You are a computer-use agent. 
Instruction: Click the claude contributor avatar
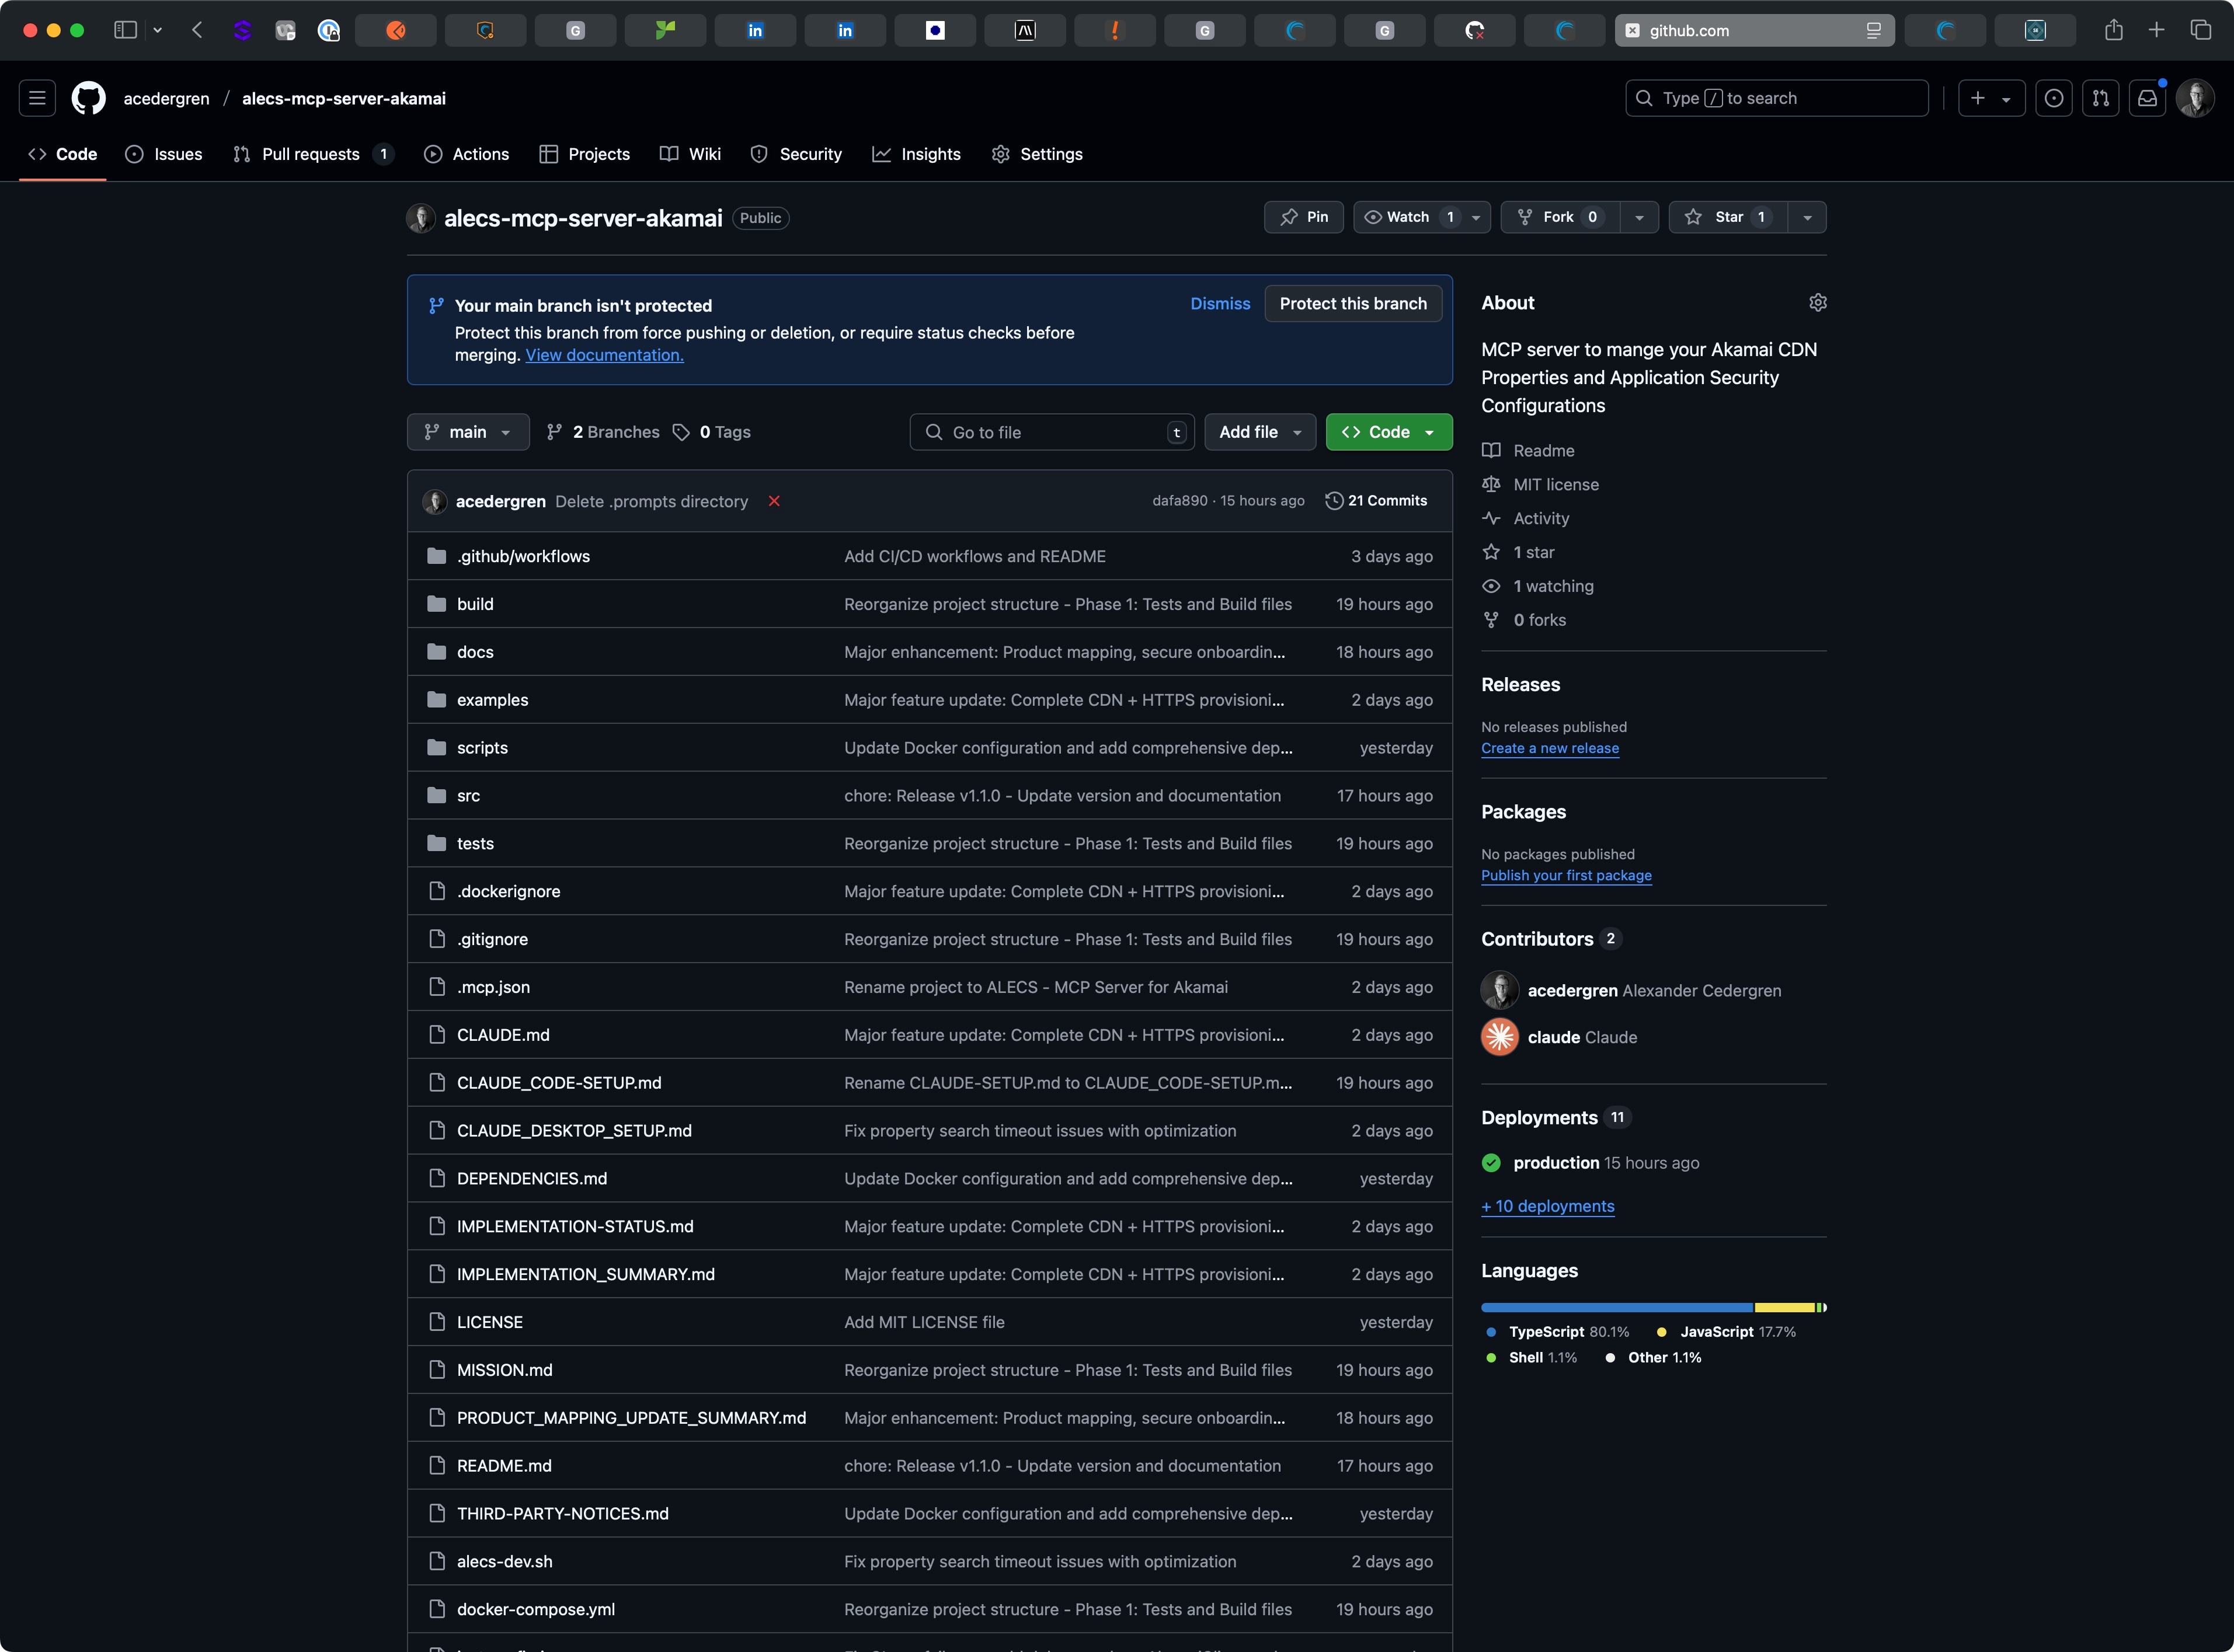coord(1500,1037)
